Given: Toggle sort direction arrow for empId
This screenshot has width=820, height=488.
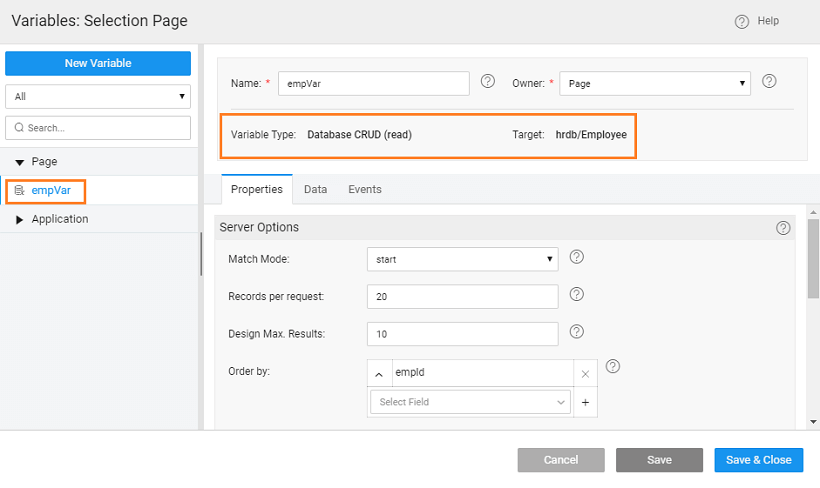Looking at the screenshot, I should pos(380,373).
